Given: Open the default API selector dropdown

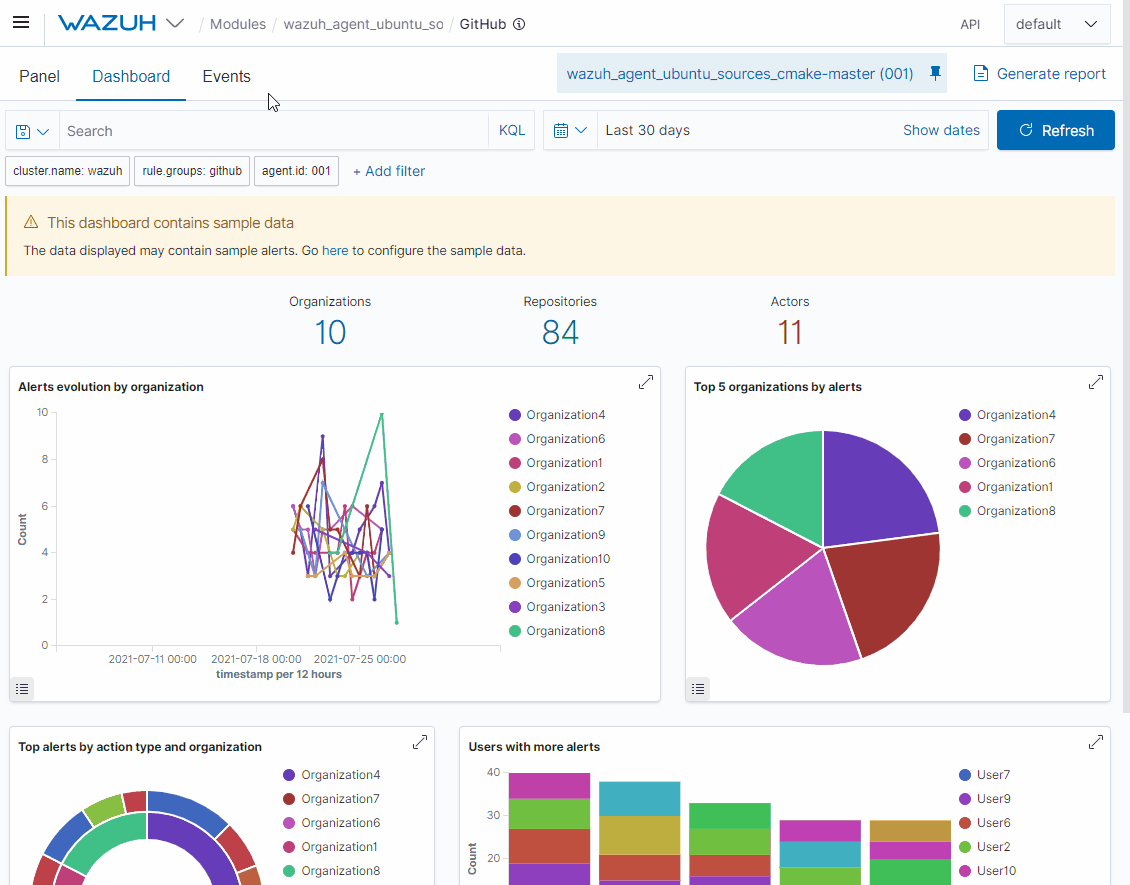Looking at the screenshot, I should click(x=1056, y=24).
